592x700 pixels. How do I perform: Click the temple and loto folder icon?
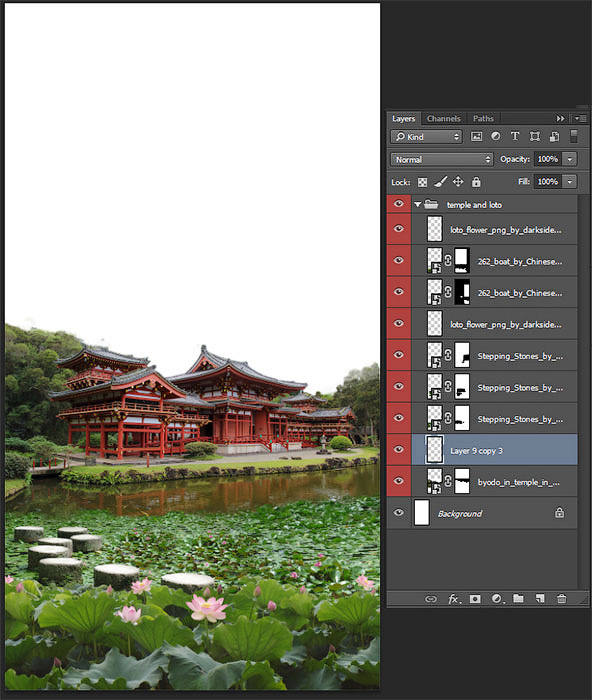point(431,204)
